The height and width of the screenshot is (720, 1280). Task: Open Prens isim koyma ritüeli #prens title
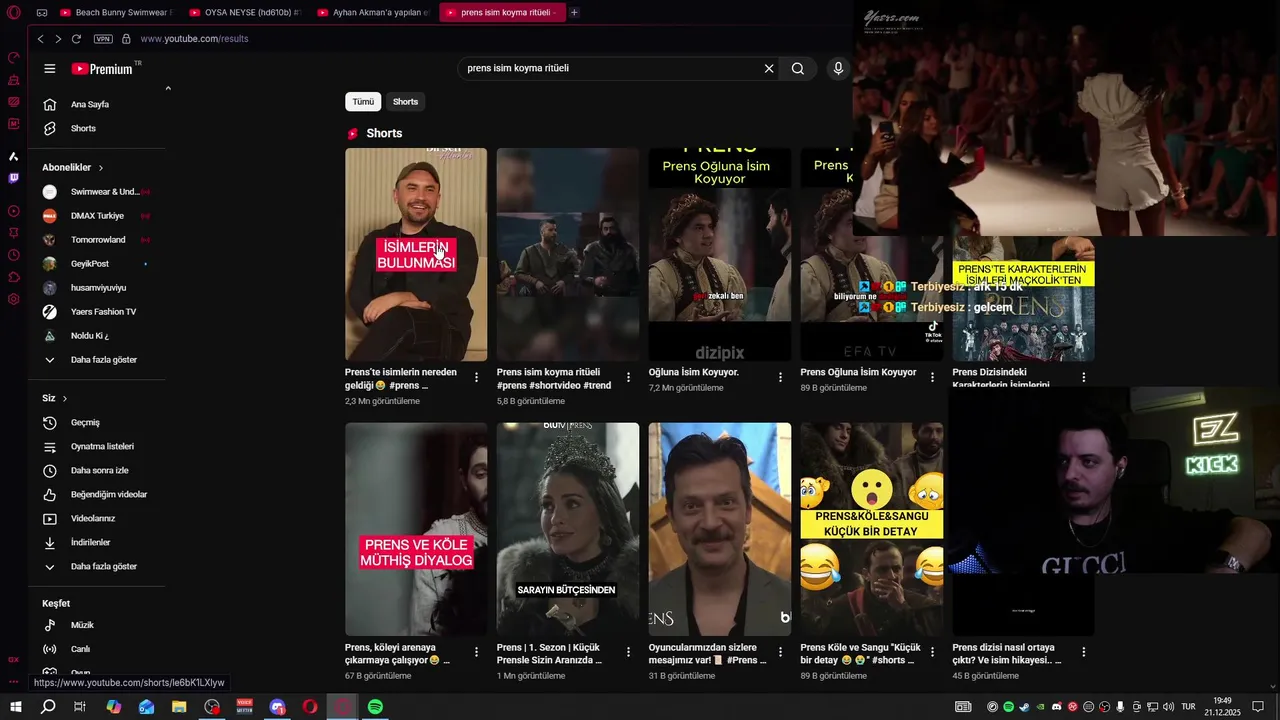554,379
